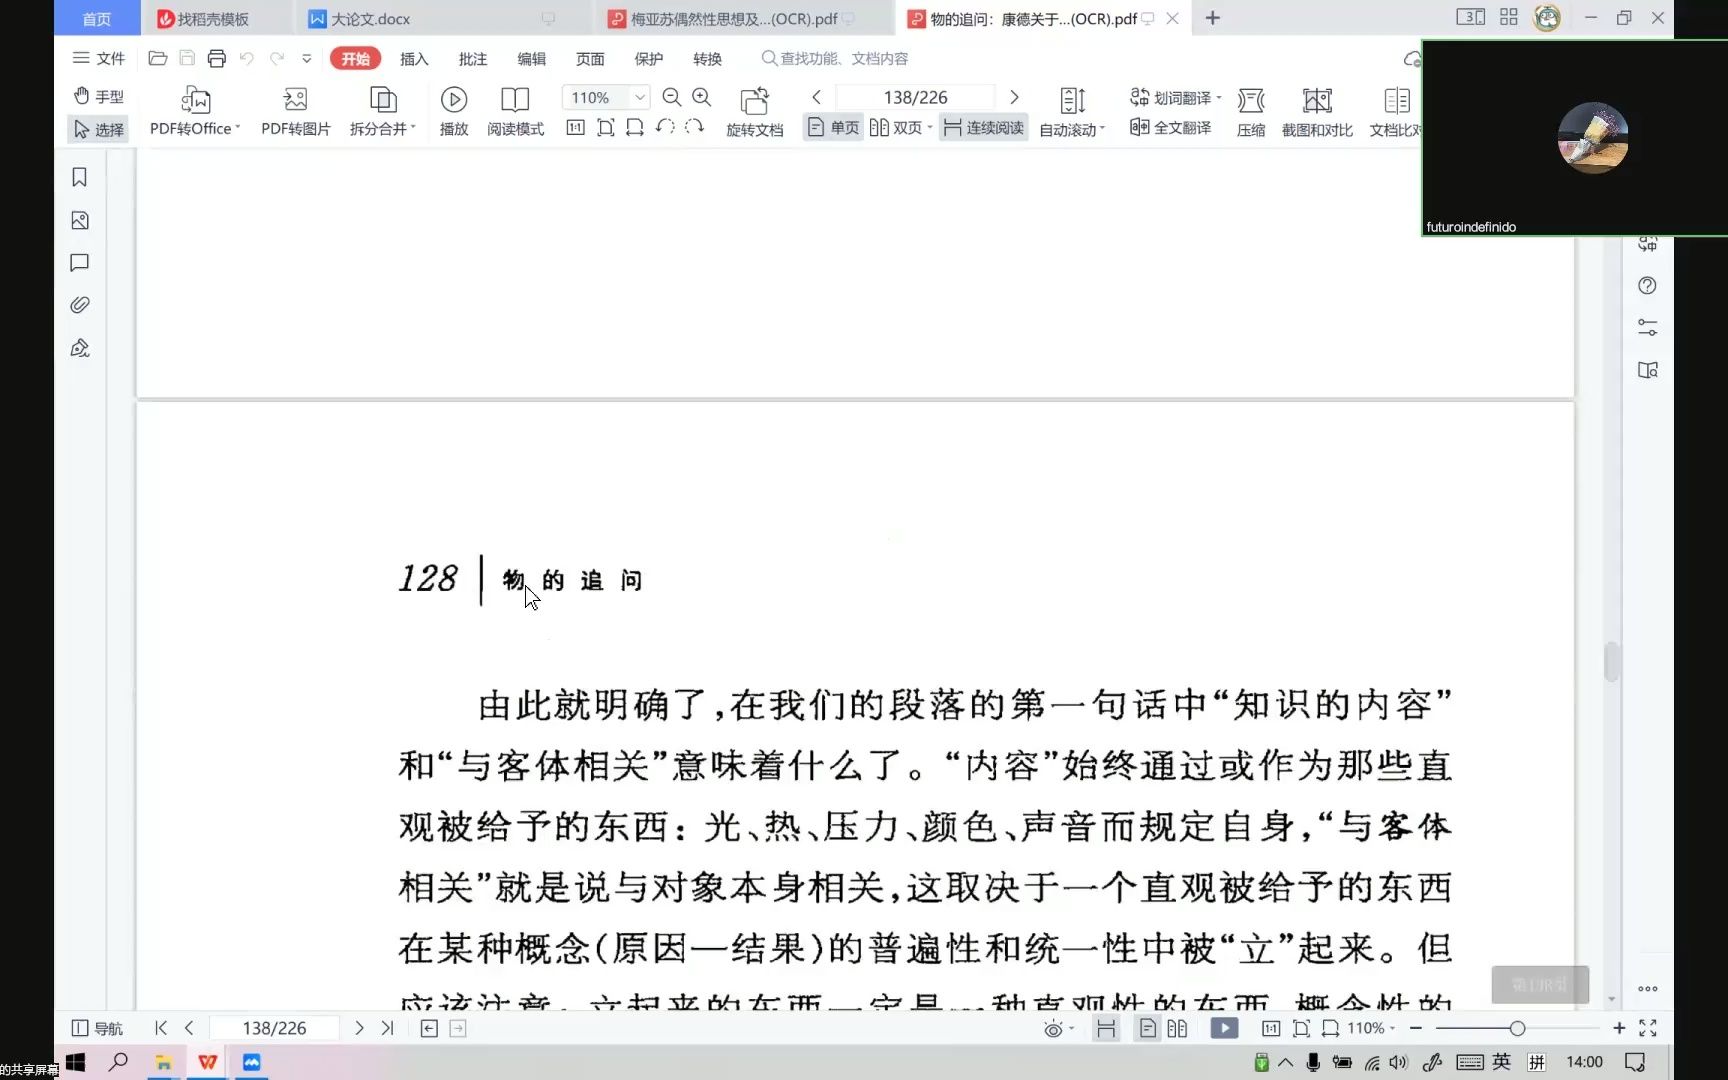Switch to the 保护 protect tab

coord(648,59)
